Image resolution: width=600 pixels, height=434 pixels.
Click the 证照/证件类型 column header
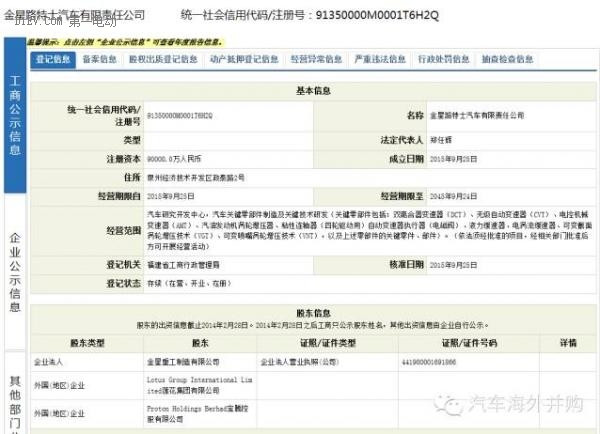point(328,343)
